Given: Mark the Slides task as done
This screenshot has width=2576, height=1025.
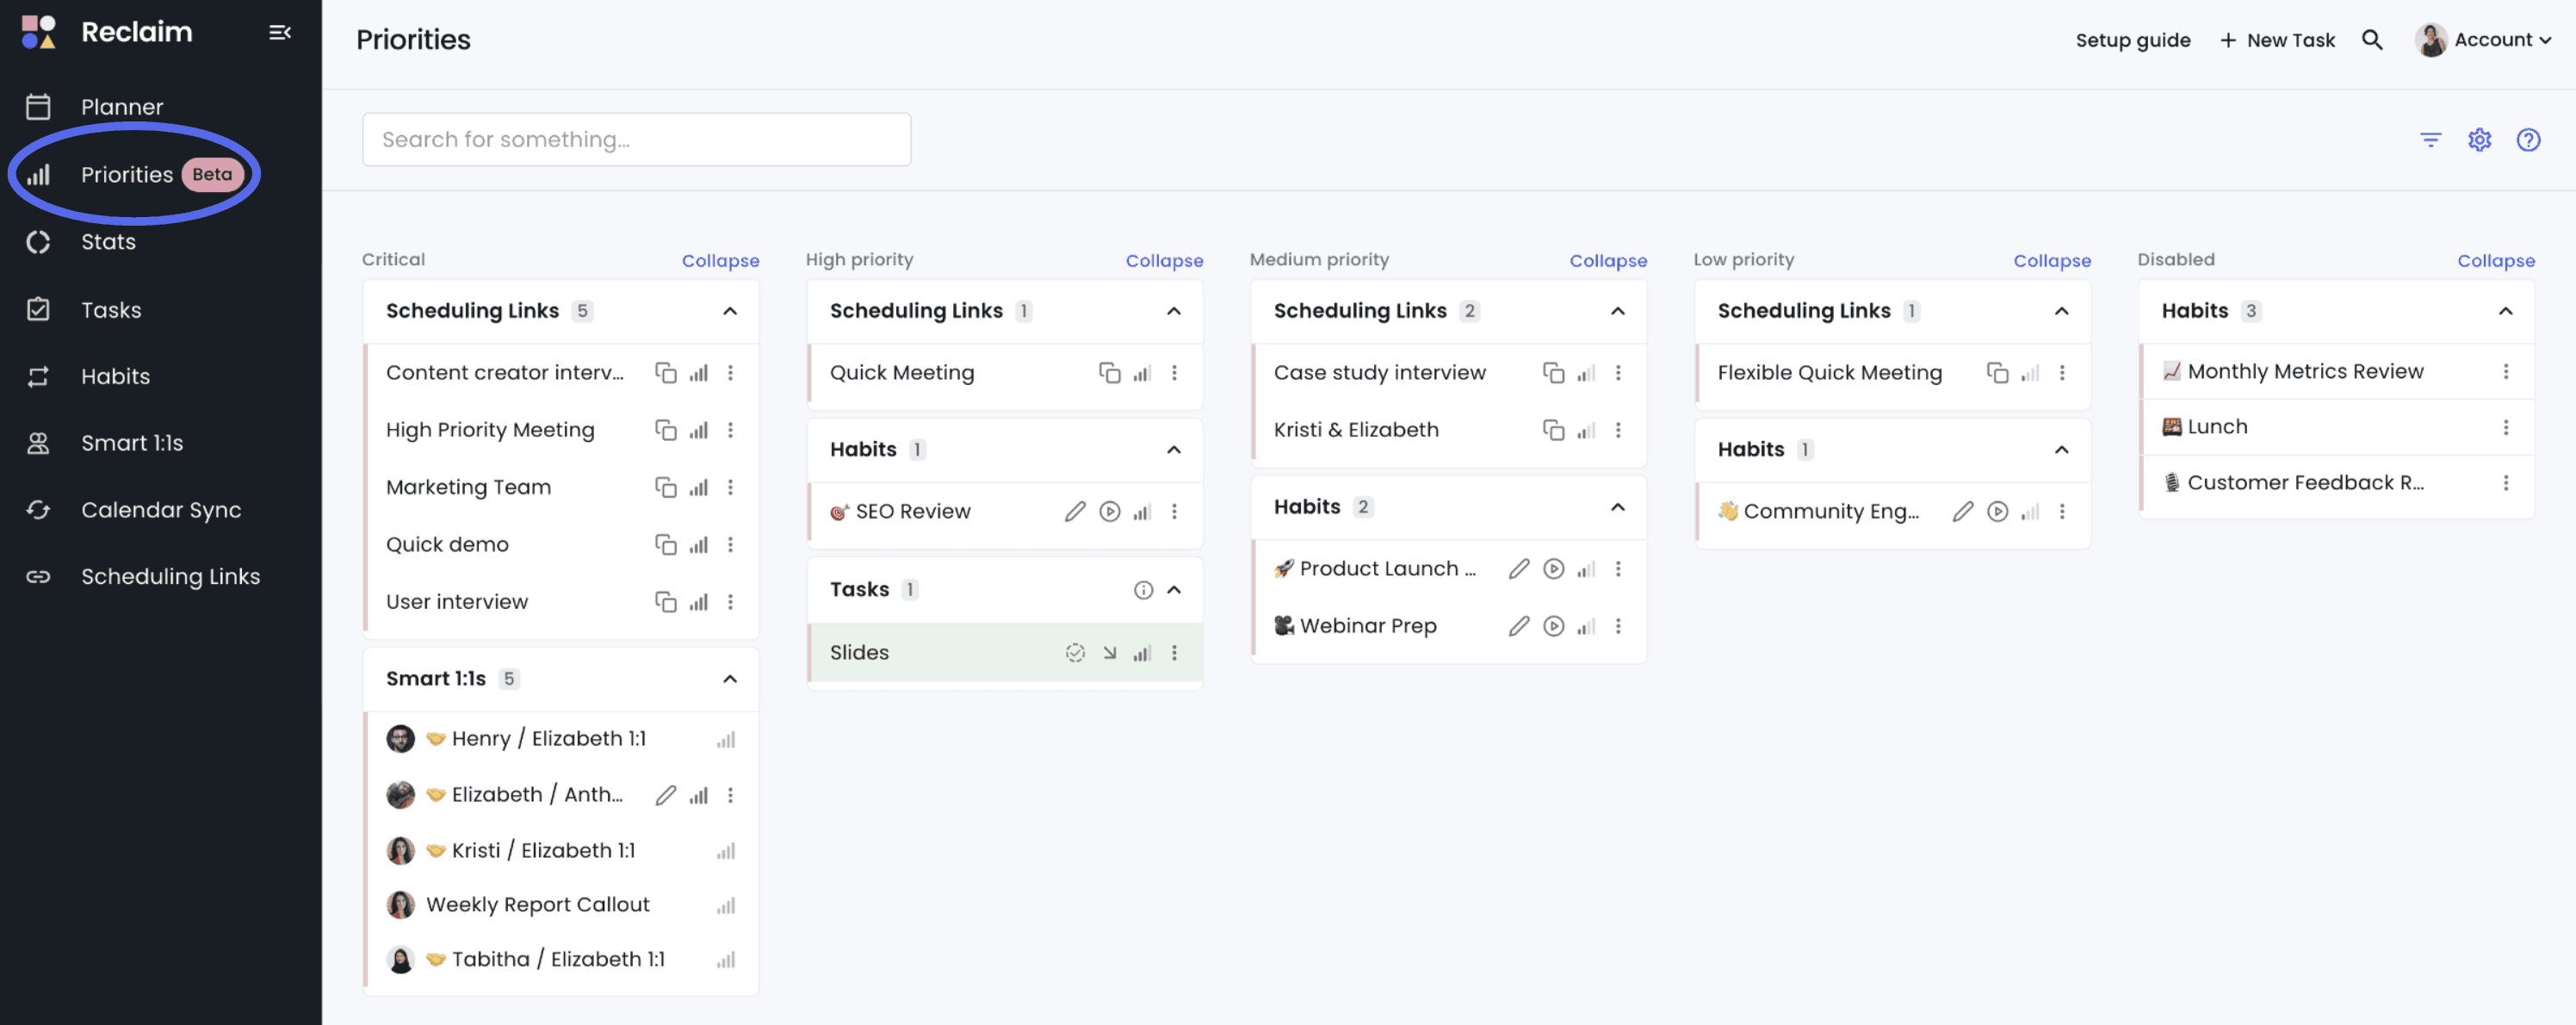Looking at the screenshot, I should coord(1075,653).
